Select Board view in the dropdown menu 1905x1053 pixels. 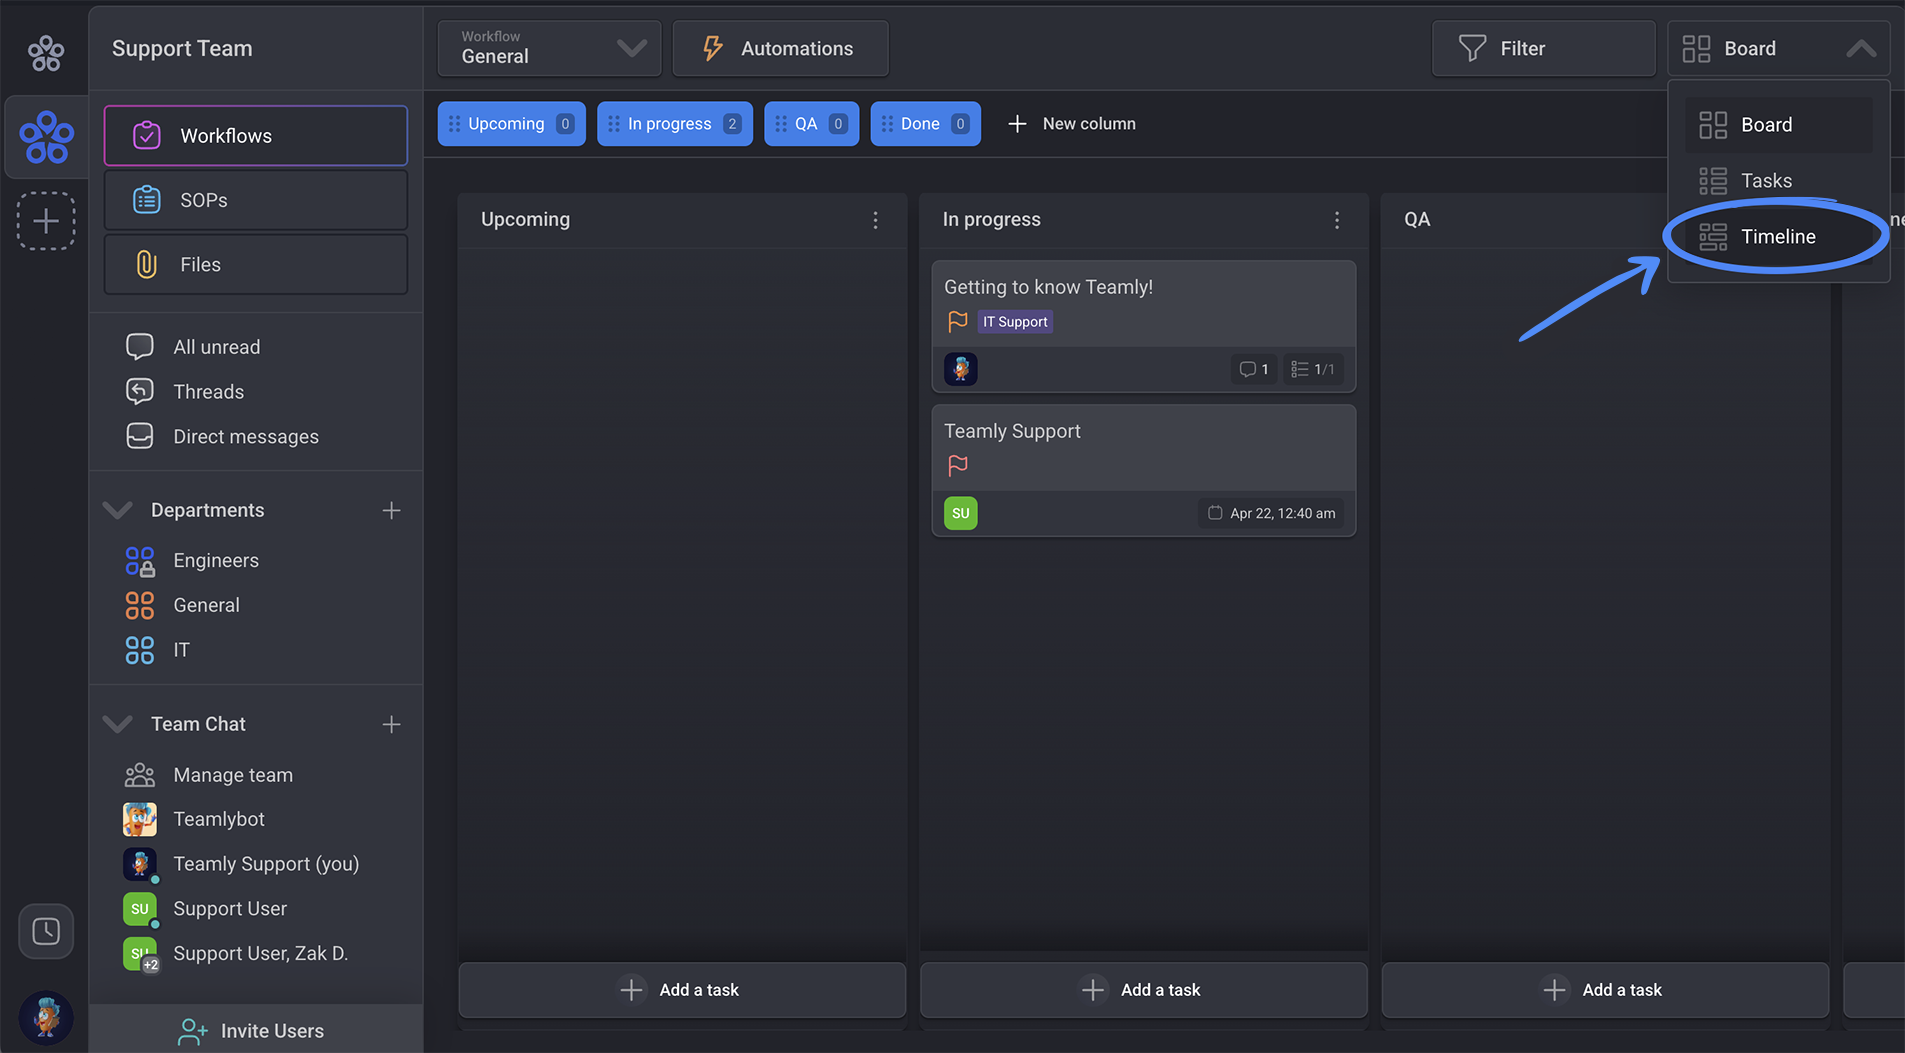[1778, 125]
